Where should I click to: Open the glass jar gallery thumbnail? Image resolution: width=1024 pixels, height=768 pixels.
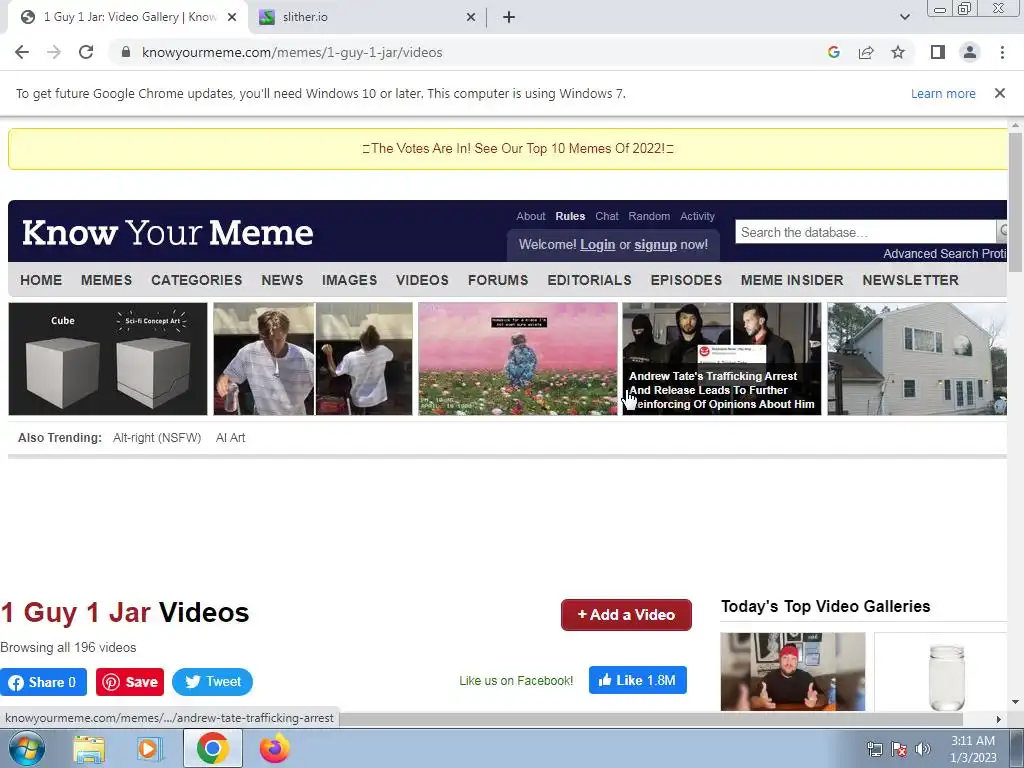941,671
